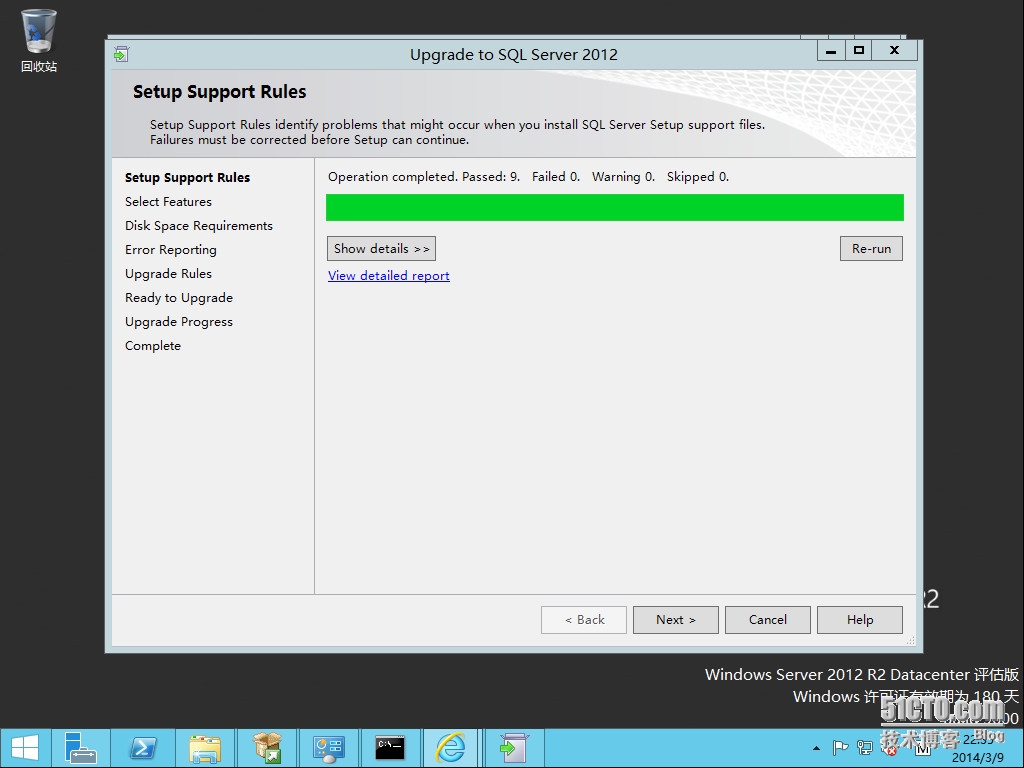Viewport: 1024px width, 768px height.
Task: Show hidden tray icons arrow
Action: [x=816, y=748]
